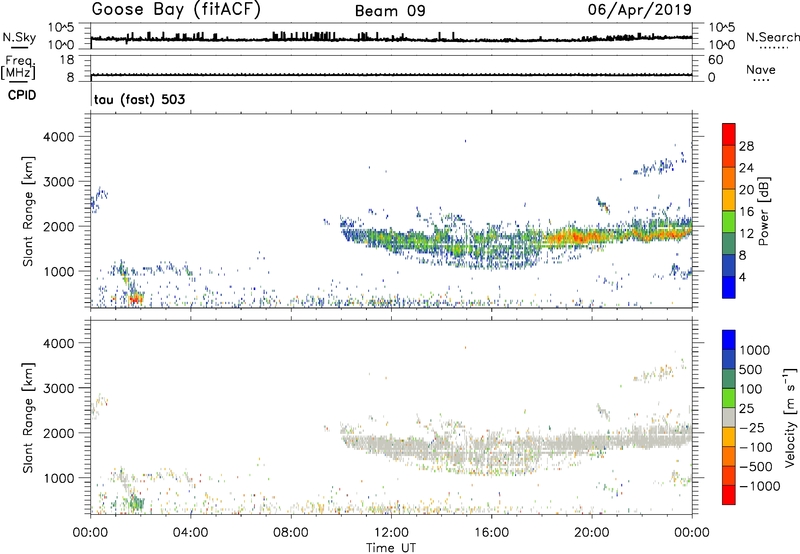Click the '60' Nave axis tick
The width and height of the screenshot is (800, 554).
(x=715, y=60)
